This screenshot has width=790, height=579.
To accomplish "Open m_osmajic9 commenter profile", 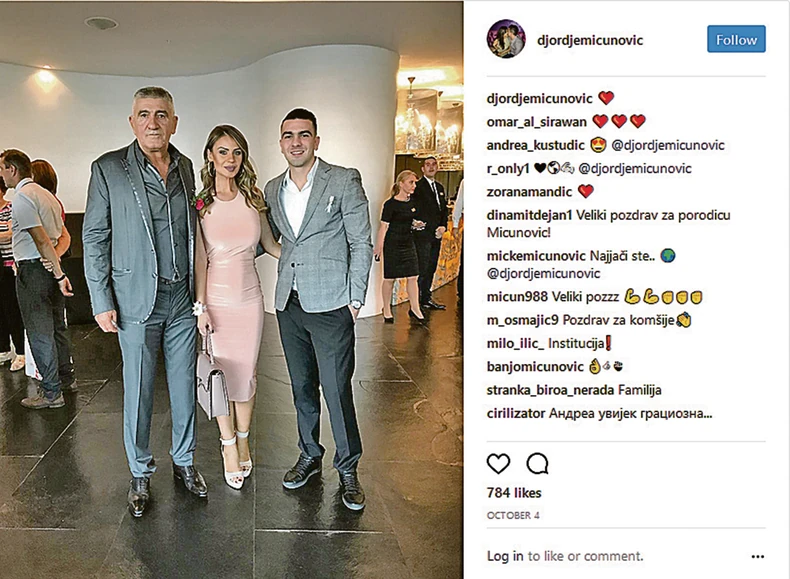I will 522,320.
